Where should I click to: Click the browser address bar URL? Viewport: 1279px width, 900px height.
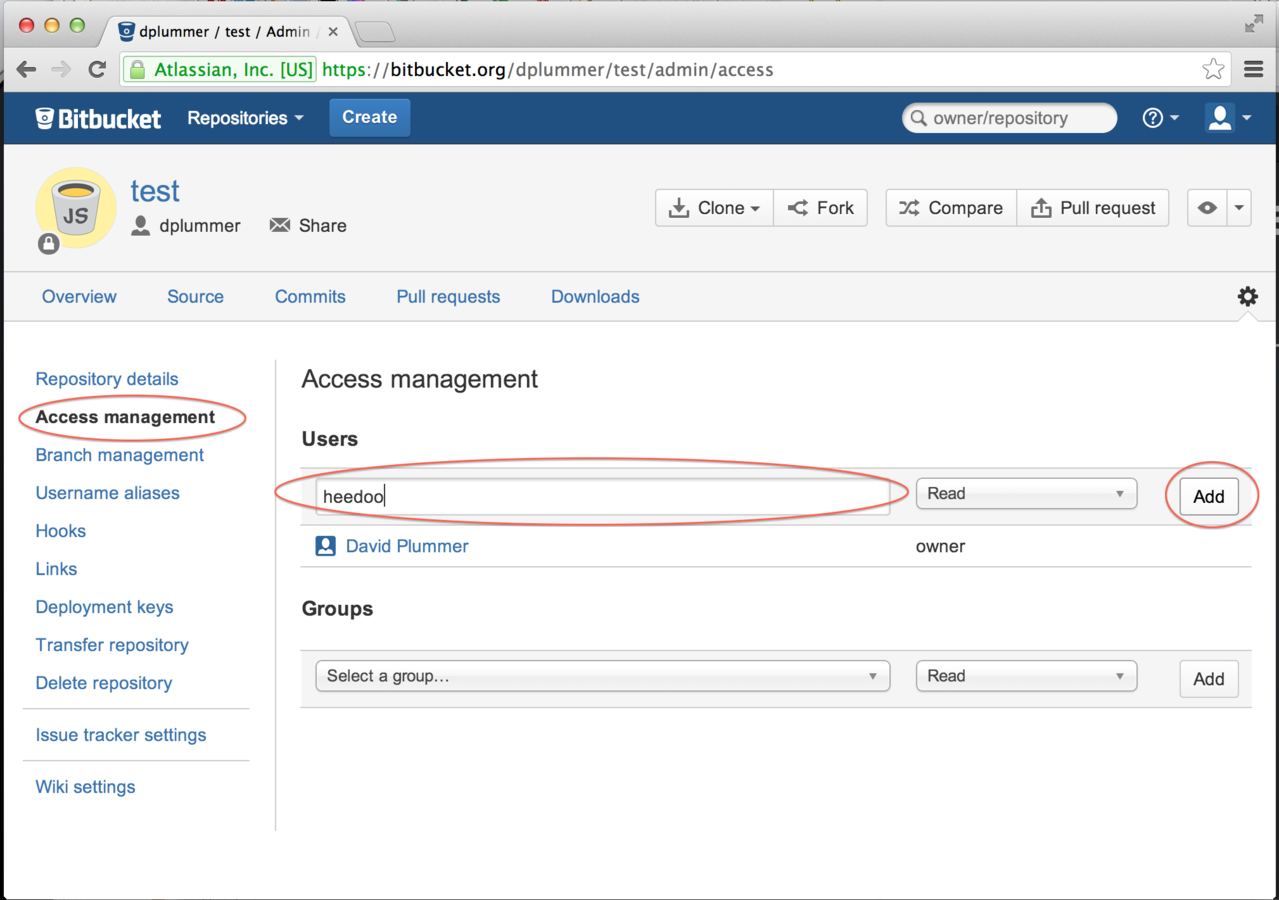[548, 70]
